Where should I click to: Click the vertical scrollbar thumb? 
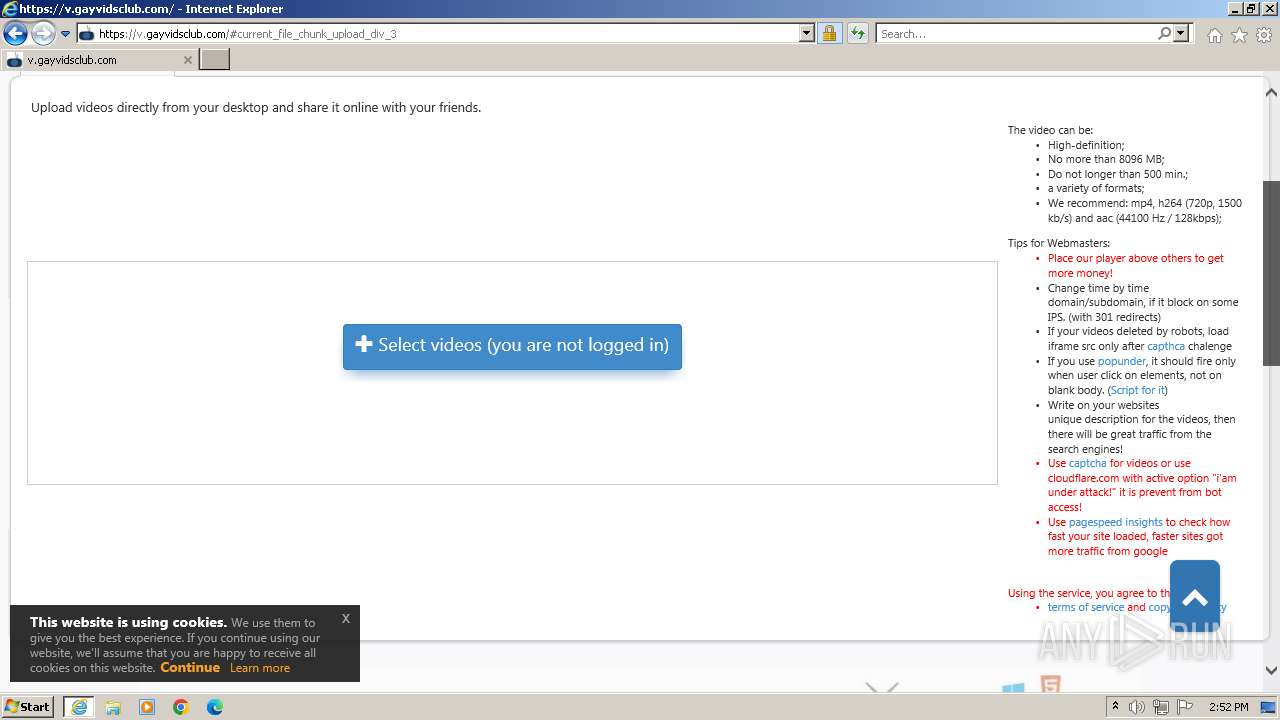1272,273
